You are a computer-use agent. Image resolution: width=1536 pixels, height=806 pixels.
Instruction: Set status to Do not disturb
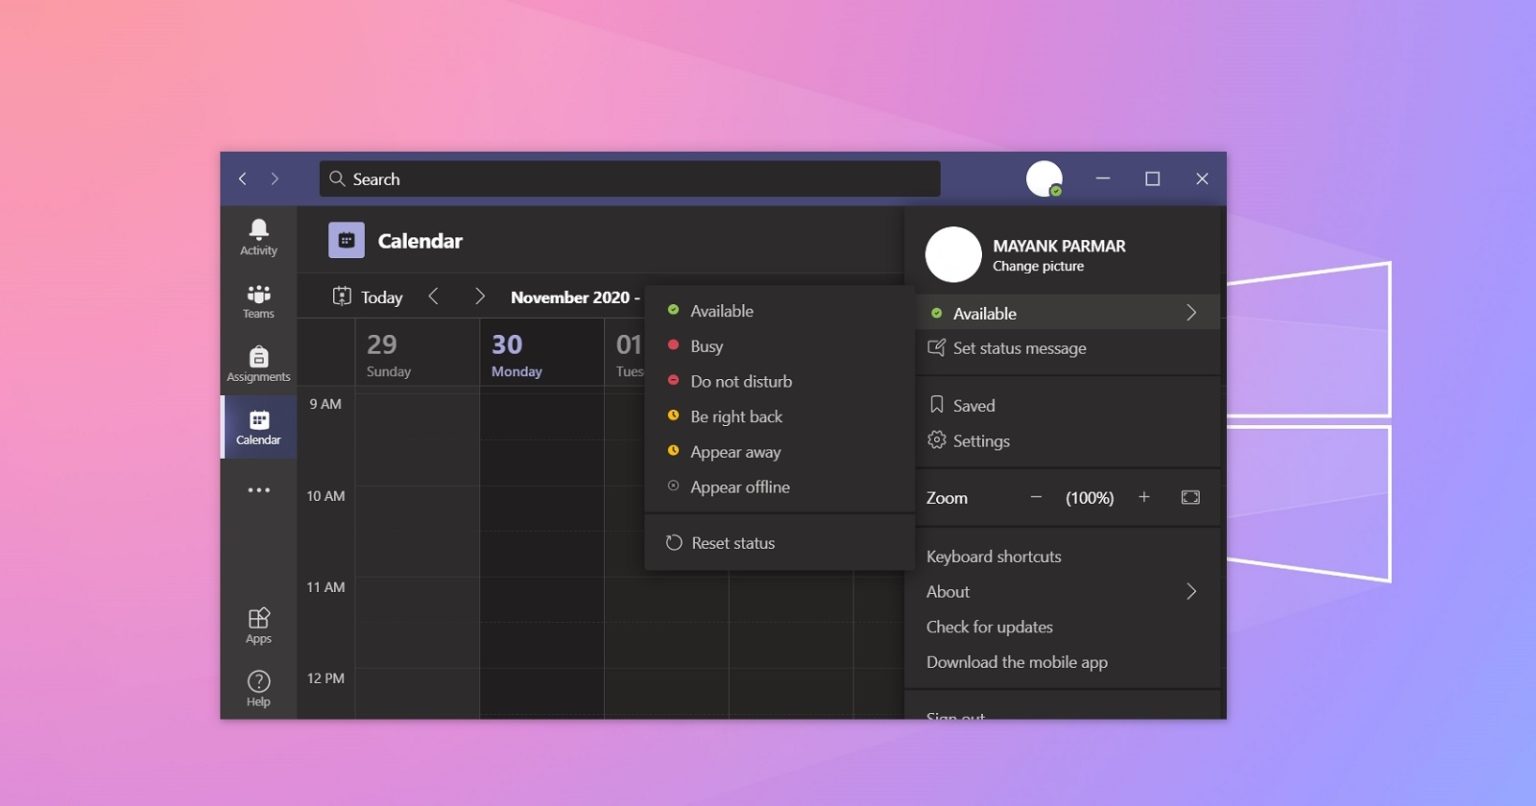741,381
